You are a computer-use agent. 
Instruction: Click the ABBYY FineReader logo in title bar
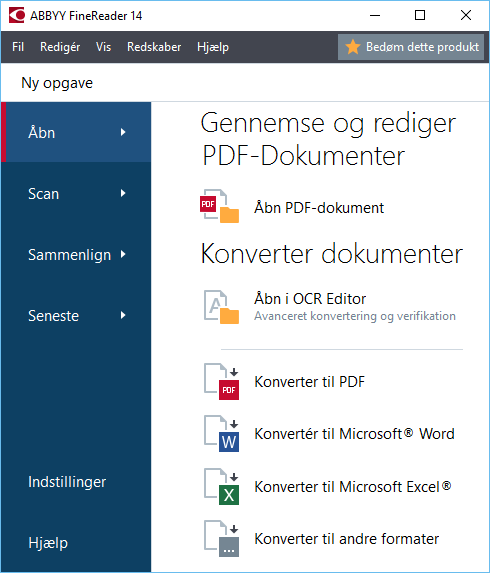(17, 15)
